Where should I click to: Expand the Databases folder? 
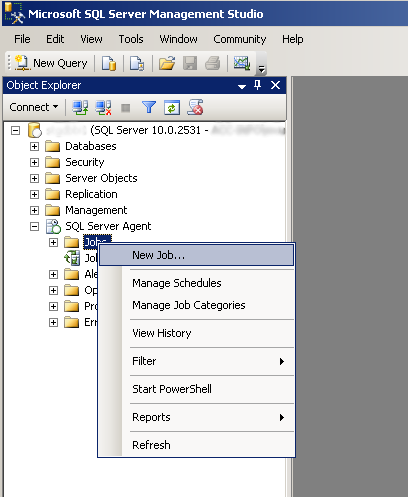click(x=34, y=146)
